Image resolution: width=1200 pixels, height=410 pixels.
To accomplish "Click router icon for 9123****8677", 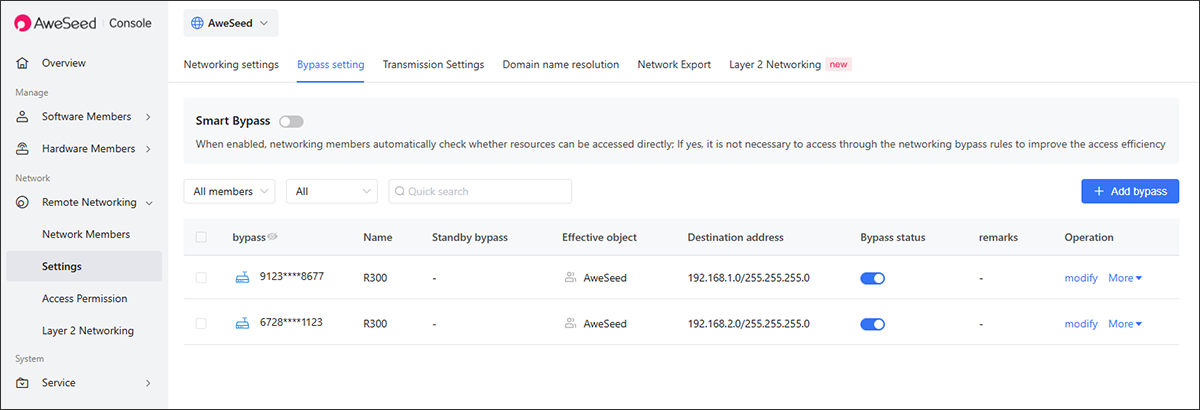I will tap(242, 277).
